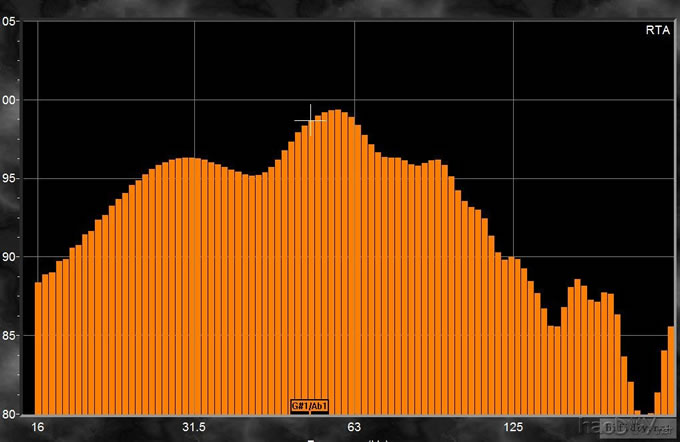The height and width of the screenshot is (442, 680).
Task: Click the 105 dB label at top left
Action: (9, 22)
